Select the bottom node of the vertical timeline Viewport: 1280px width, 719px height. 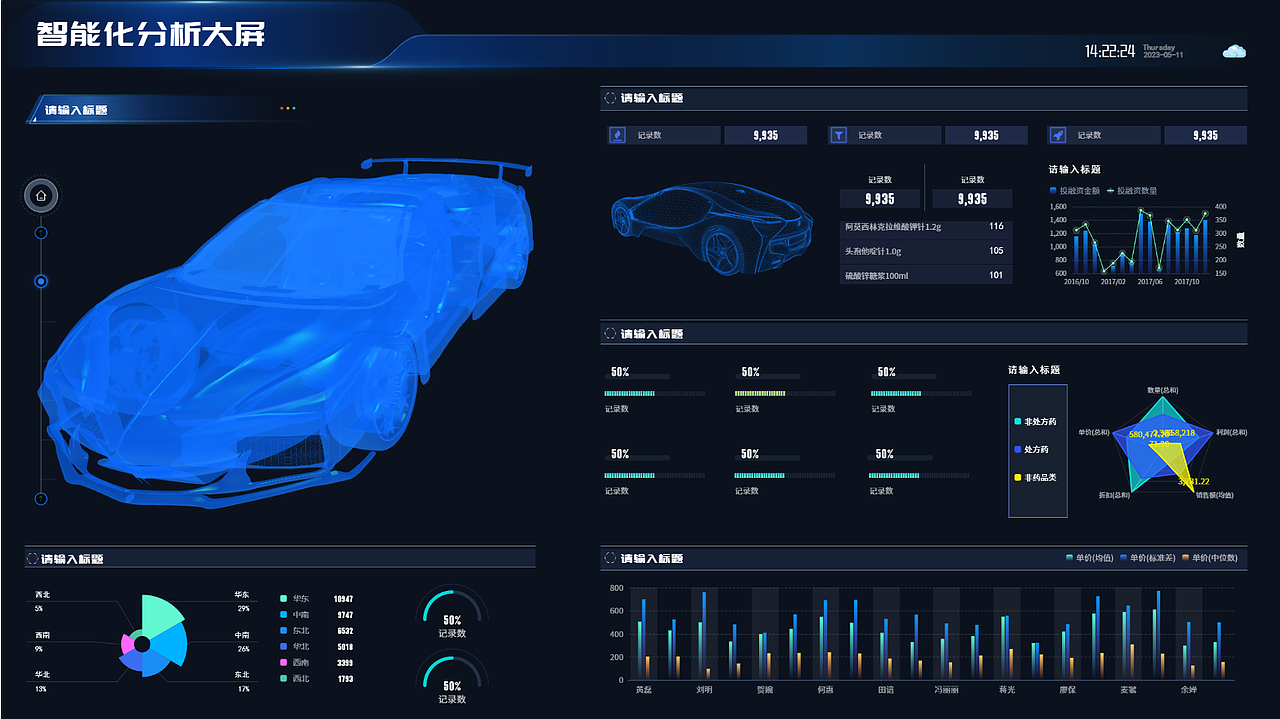(41, 498)
